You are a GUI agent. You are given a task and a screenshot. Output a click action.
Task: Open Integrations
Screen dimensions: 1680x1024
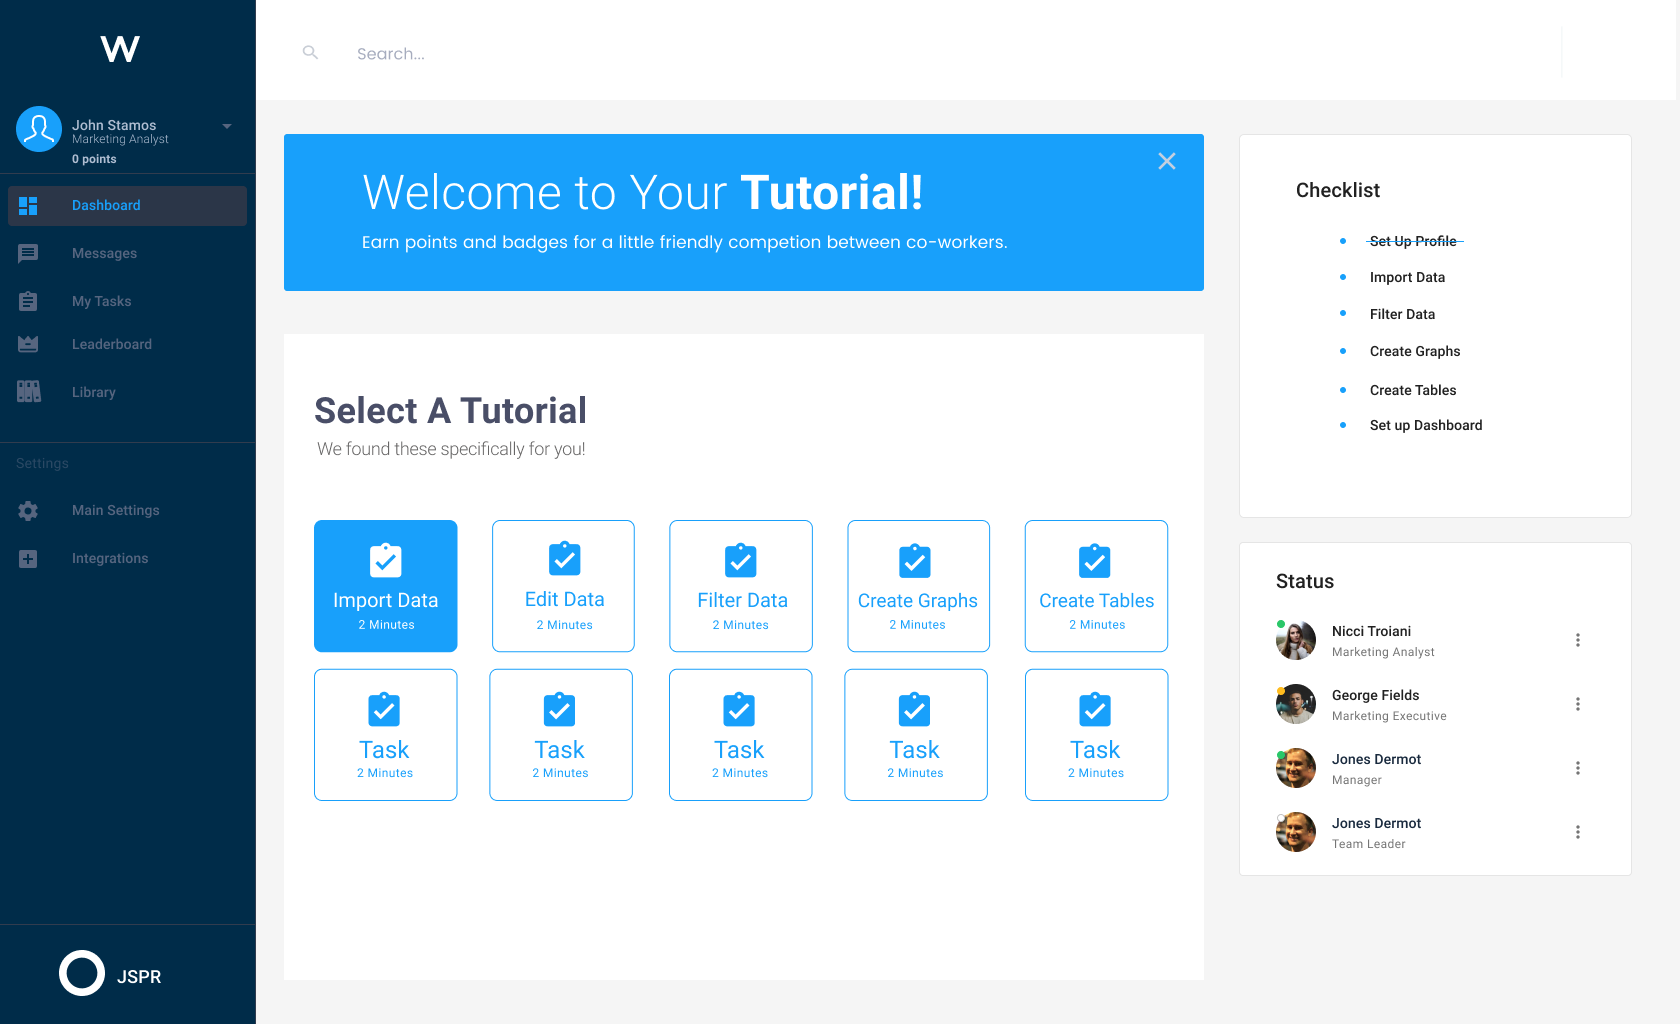tap(110, 559)
